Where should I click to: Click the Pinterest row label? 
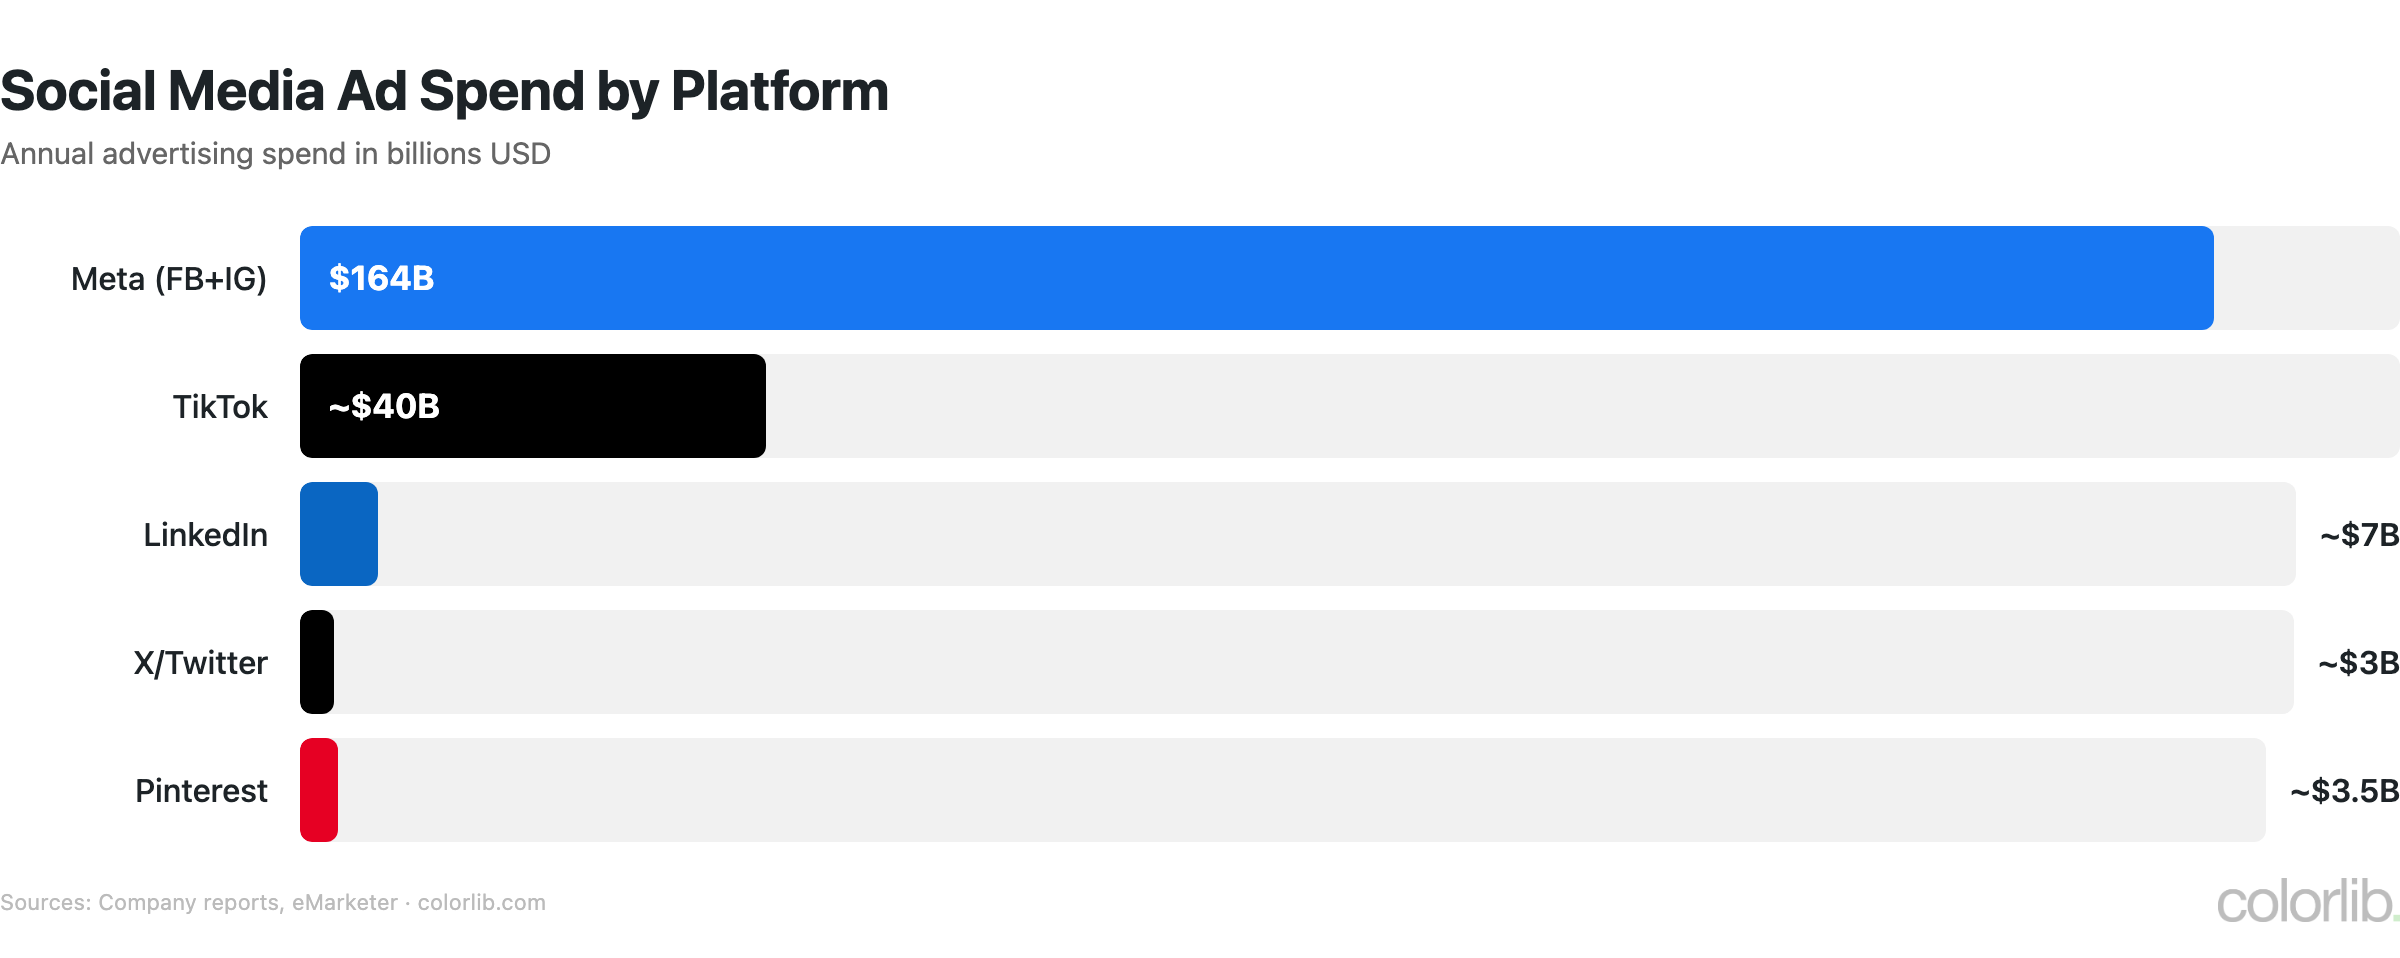click(x=201, y=791)
